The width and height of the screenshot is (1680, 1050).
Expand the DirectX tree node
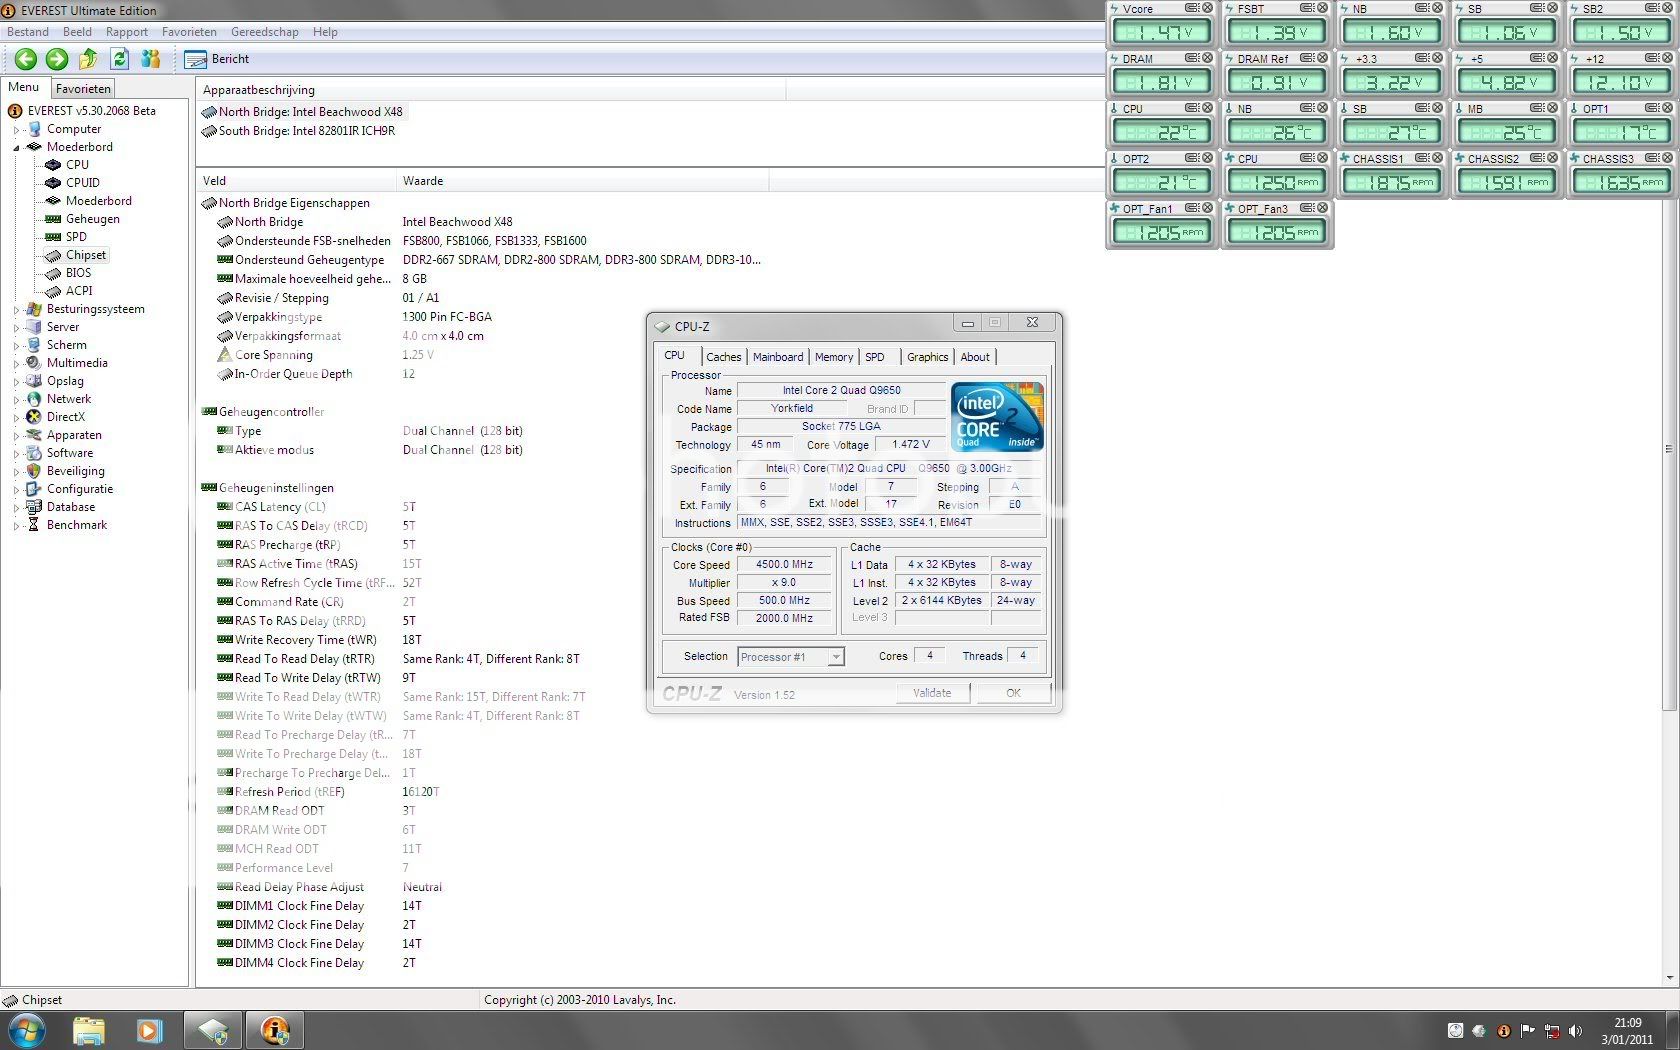17,417
